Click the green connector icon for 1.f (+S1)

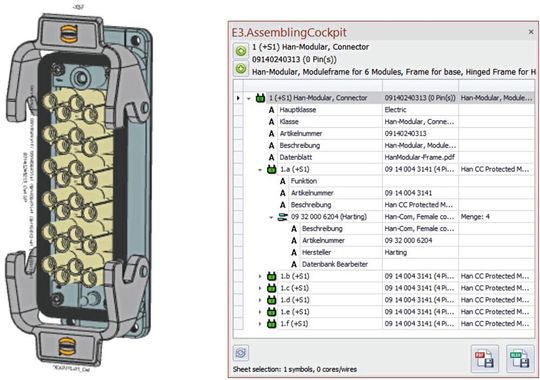tap(272, 323)
